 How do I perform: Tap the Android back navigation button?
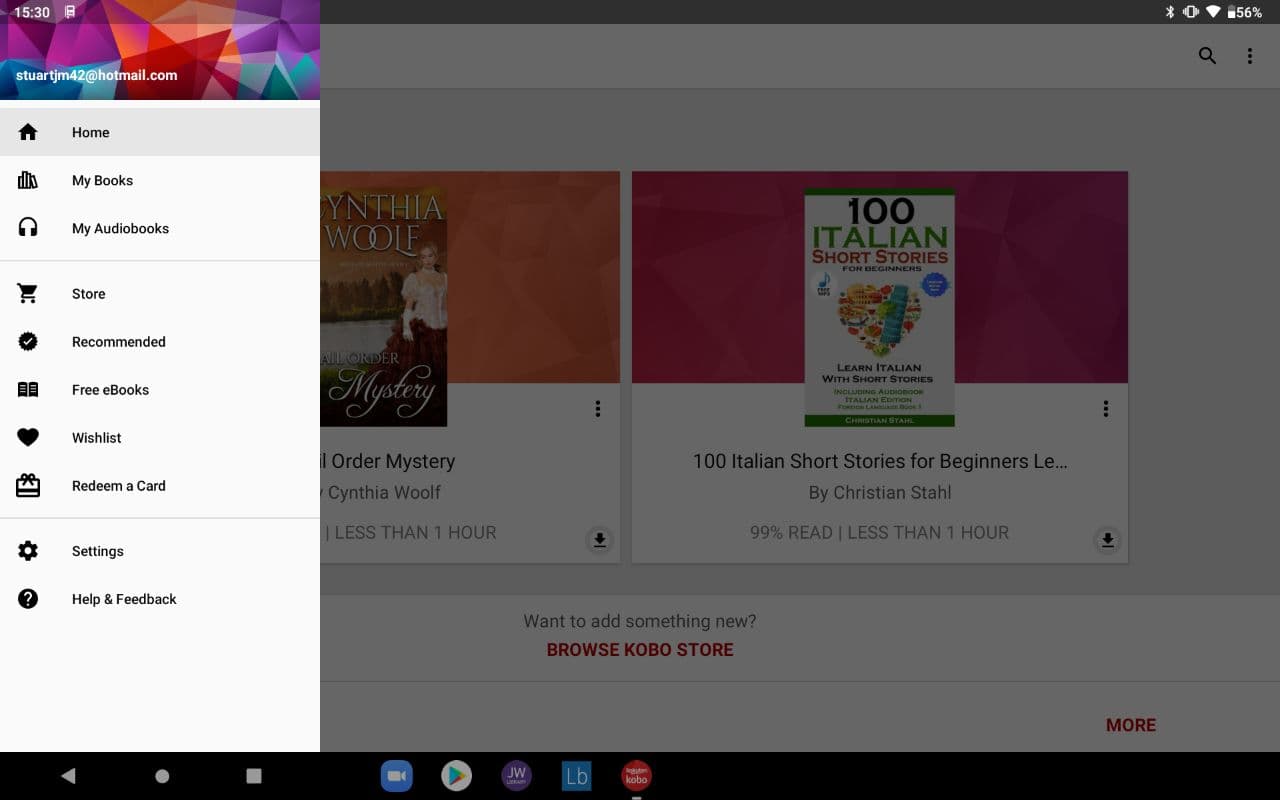pyautogui.click(x=68, y=776)
